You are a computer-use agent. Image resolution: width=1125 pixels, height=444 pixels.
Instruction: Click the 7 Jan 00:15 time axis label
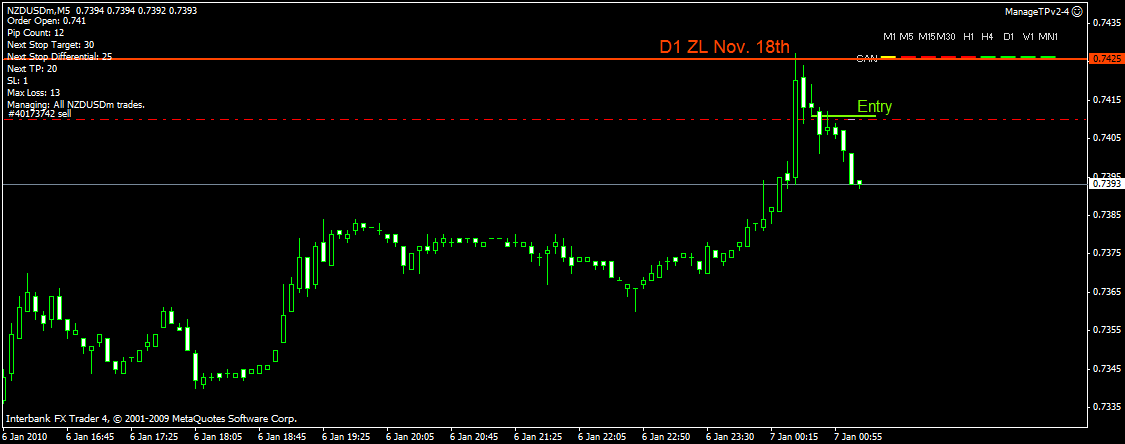tap(795, 435)
